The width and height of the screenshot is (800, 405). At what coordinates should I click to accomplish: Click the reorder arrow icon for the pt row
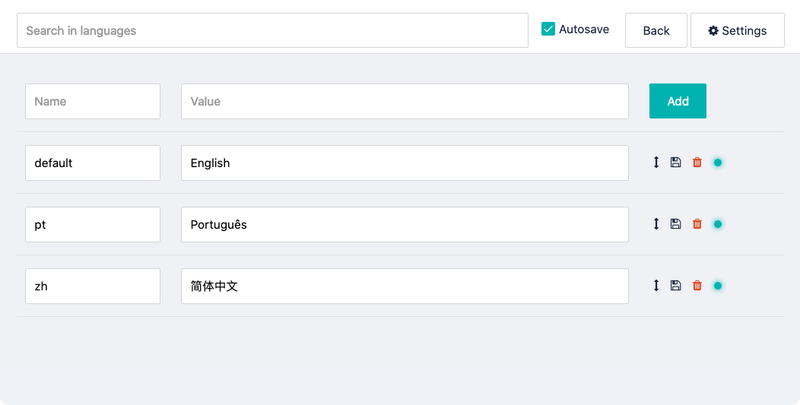coord(656,224)
